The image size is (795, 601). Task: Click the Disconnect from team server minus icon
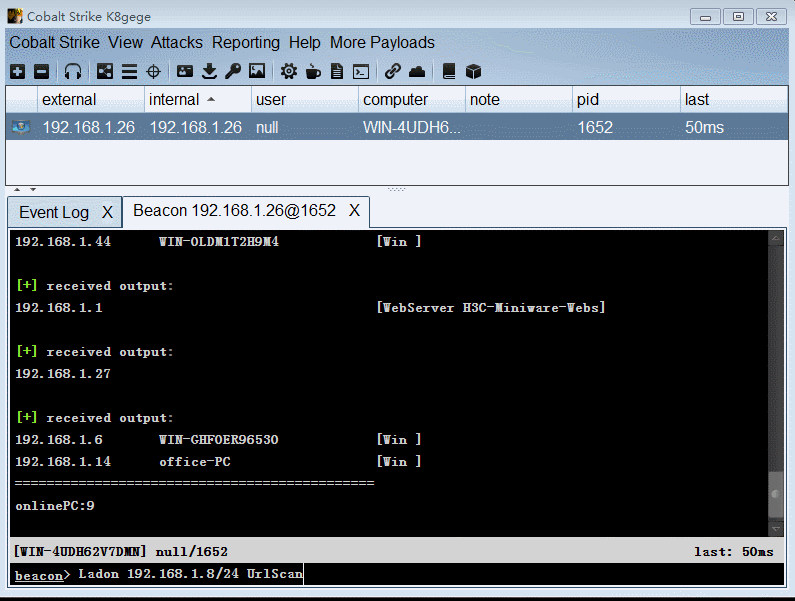(42, 72)
